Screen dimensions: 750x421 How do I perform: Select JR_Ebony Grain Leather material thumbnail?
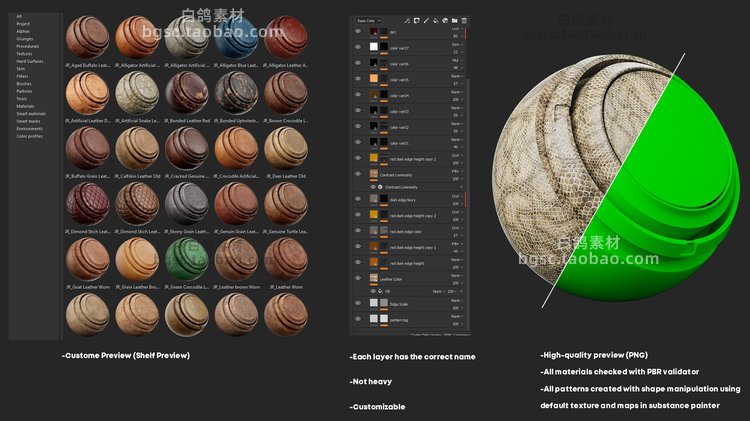pyautogui.click(x=187, y=204)
